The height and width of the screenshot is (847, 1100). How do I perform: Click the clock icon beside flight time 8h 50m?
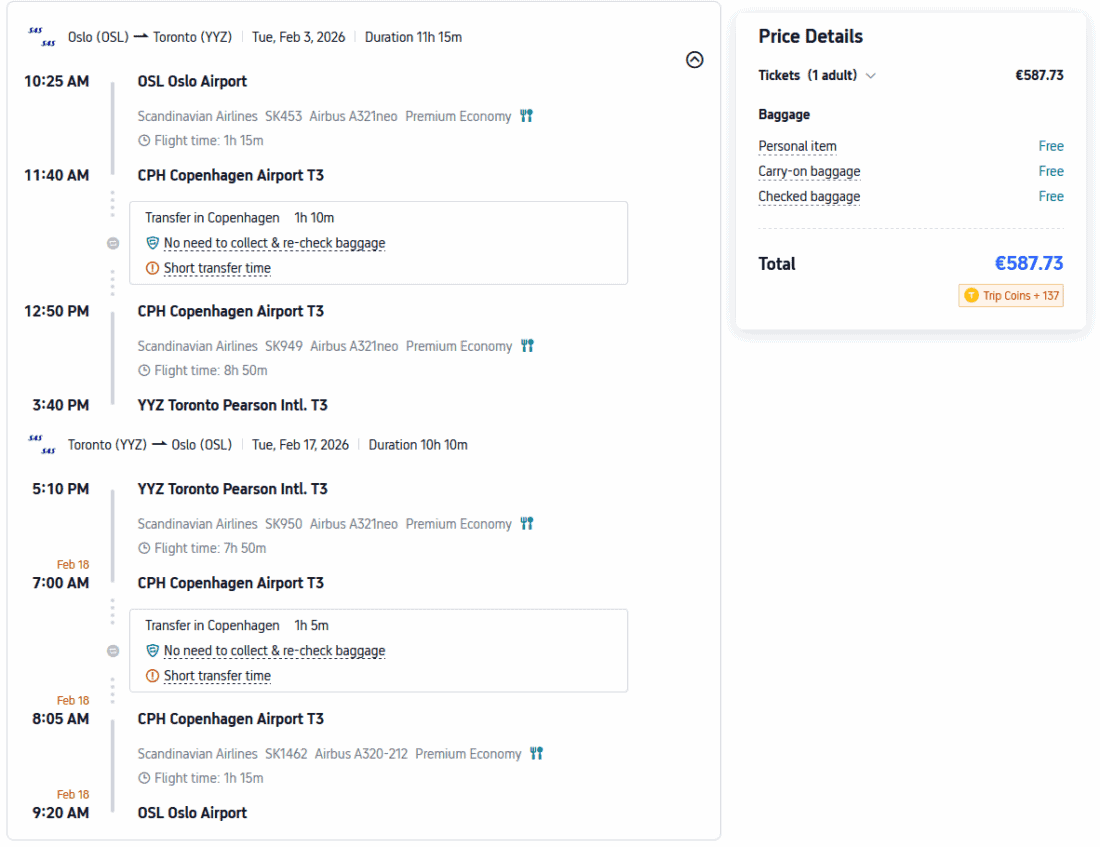click(x=145, y=371)
